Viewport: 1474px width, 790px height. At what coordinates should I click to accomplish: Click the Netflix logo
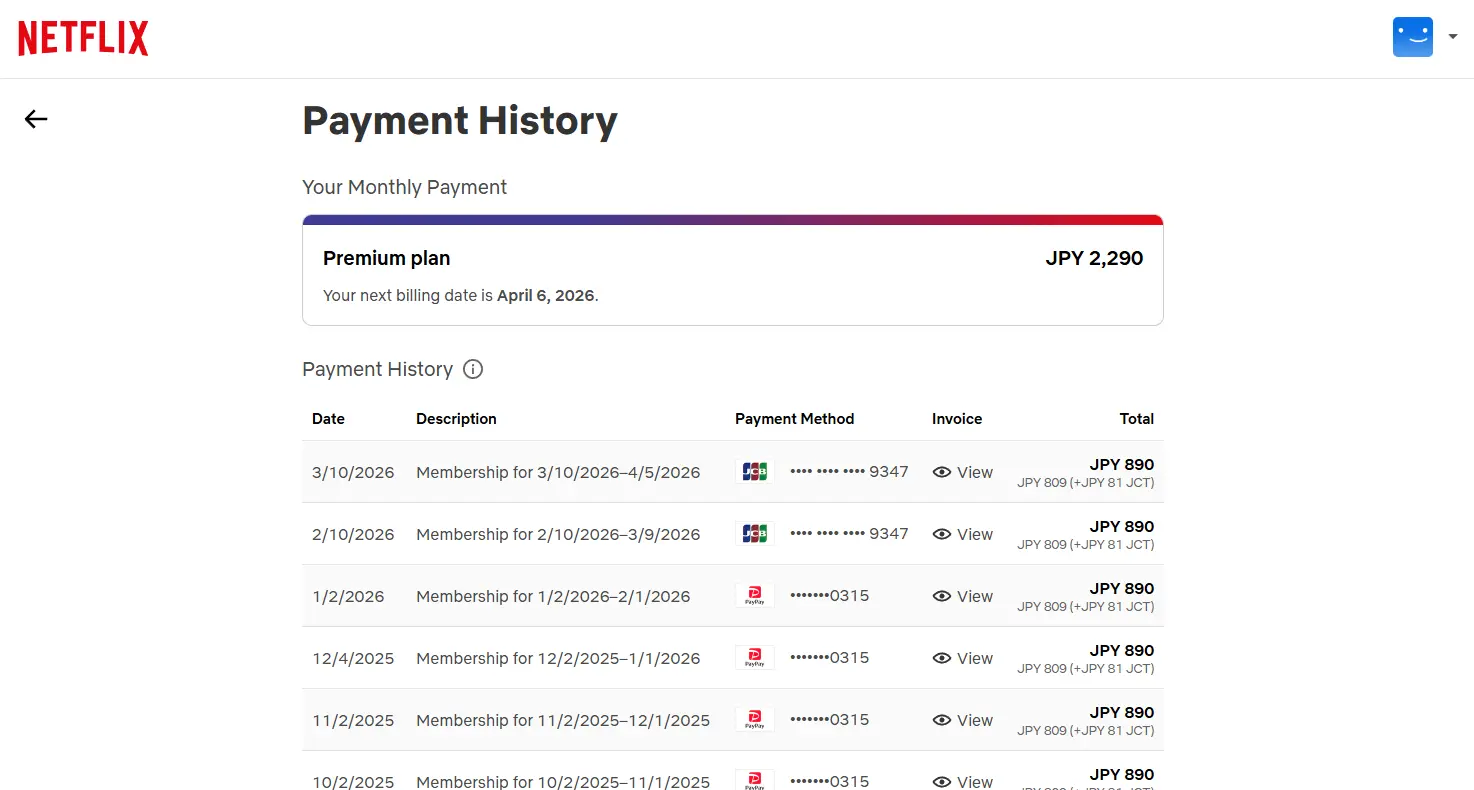(83, 38)
